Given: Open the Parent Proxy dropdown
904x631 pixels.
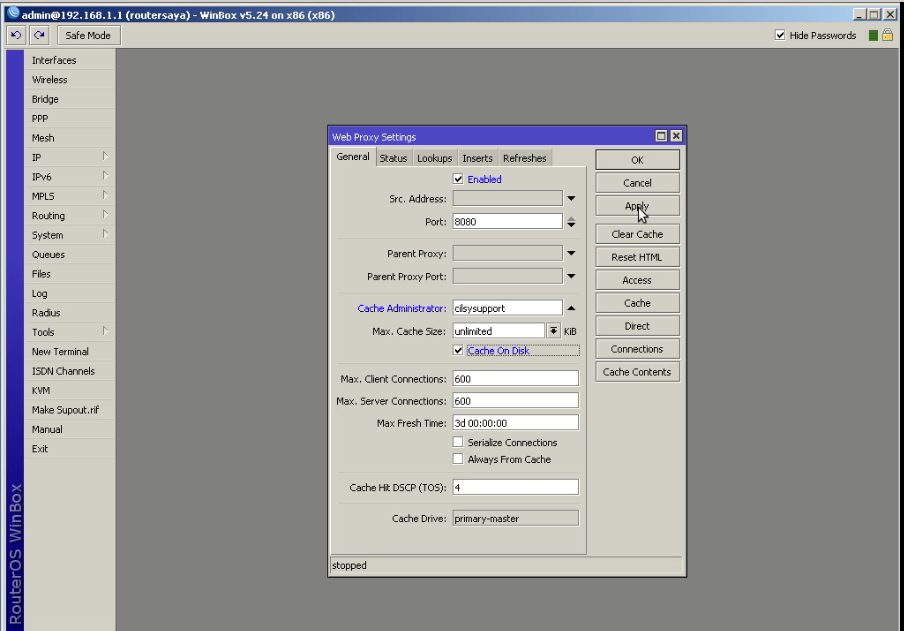Looking at the screenshot, I should [x=572, y=253].
